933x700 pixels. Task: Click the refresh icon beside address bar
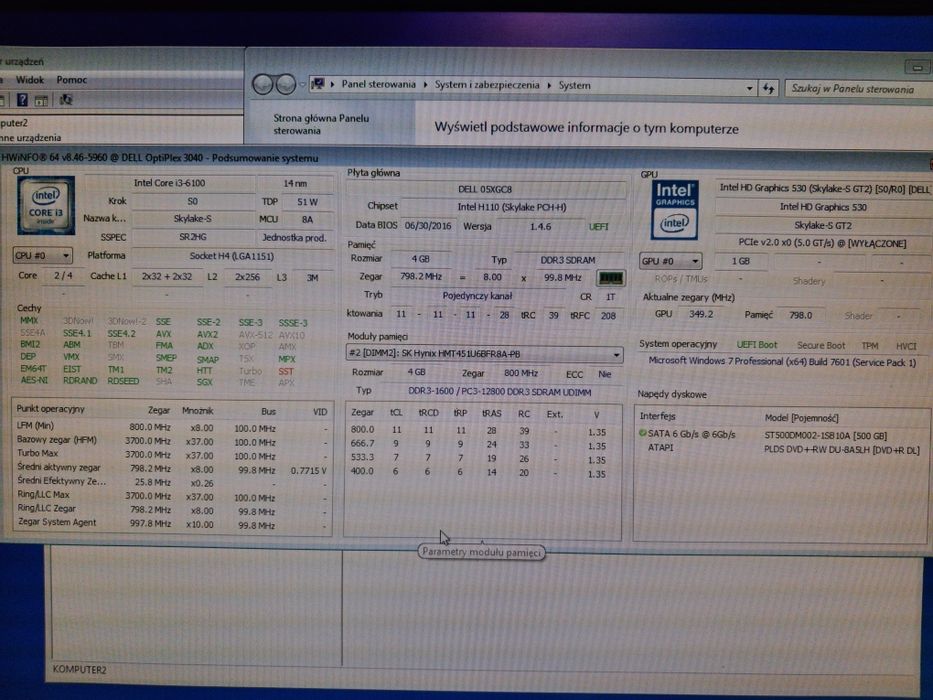click(x=769, y=89)
